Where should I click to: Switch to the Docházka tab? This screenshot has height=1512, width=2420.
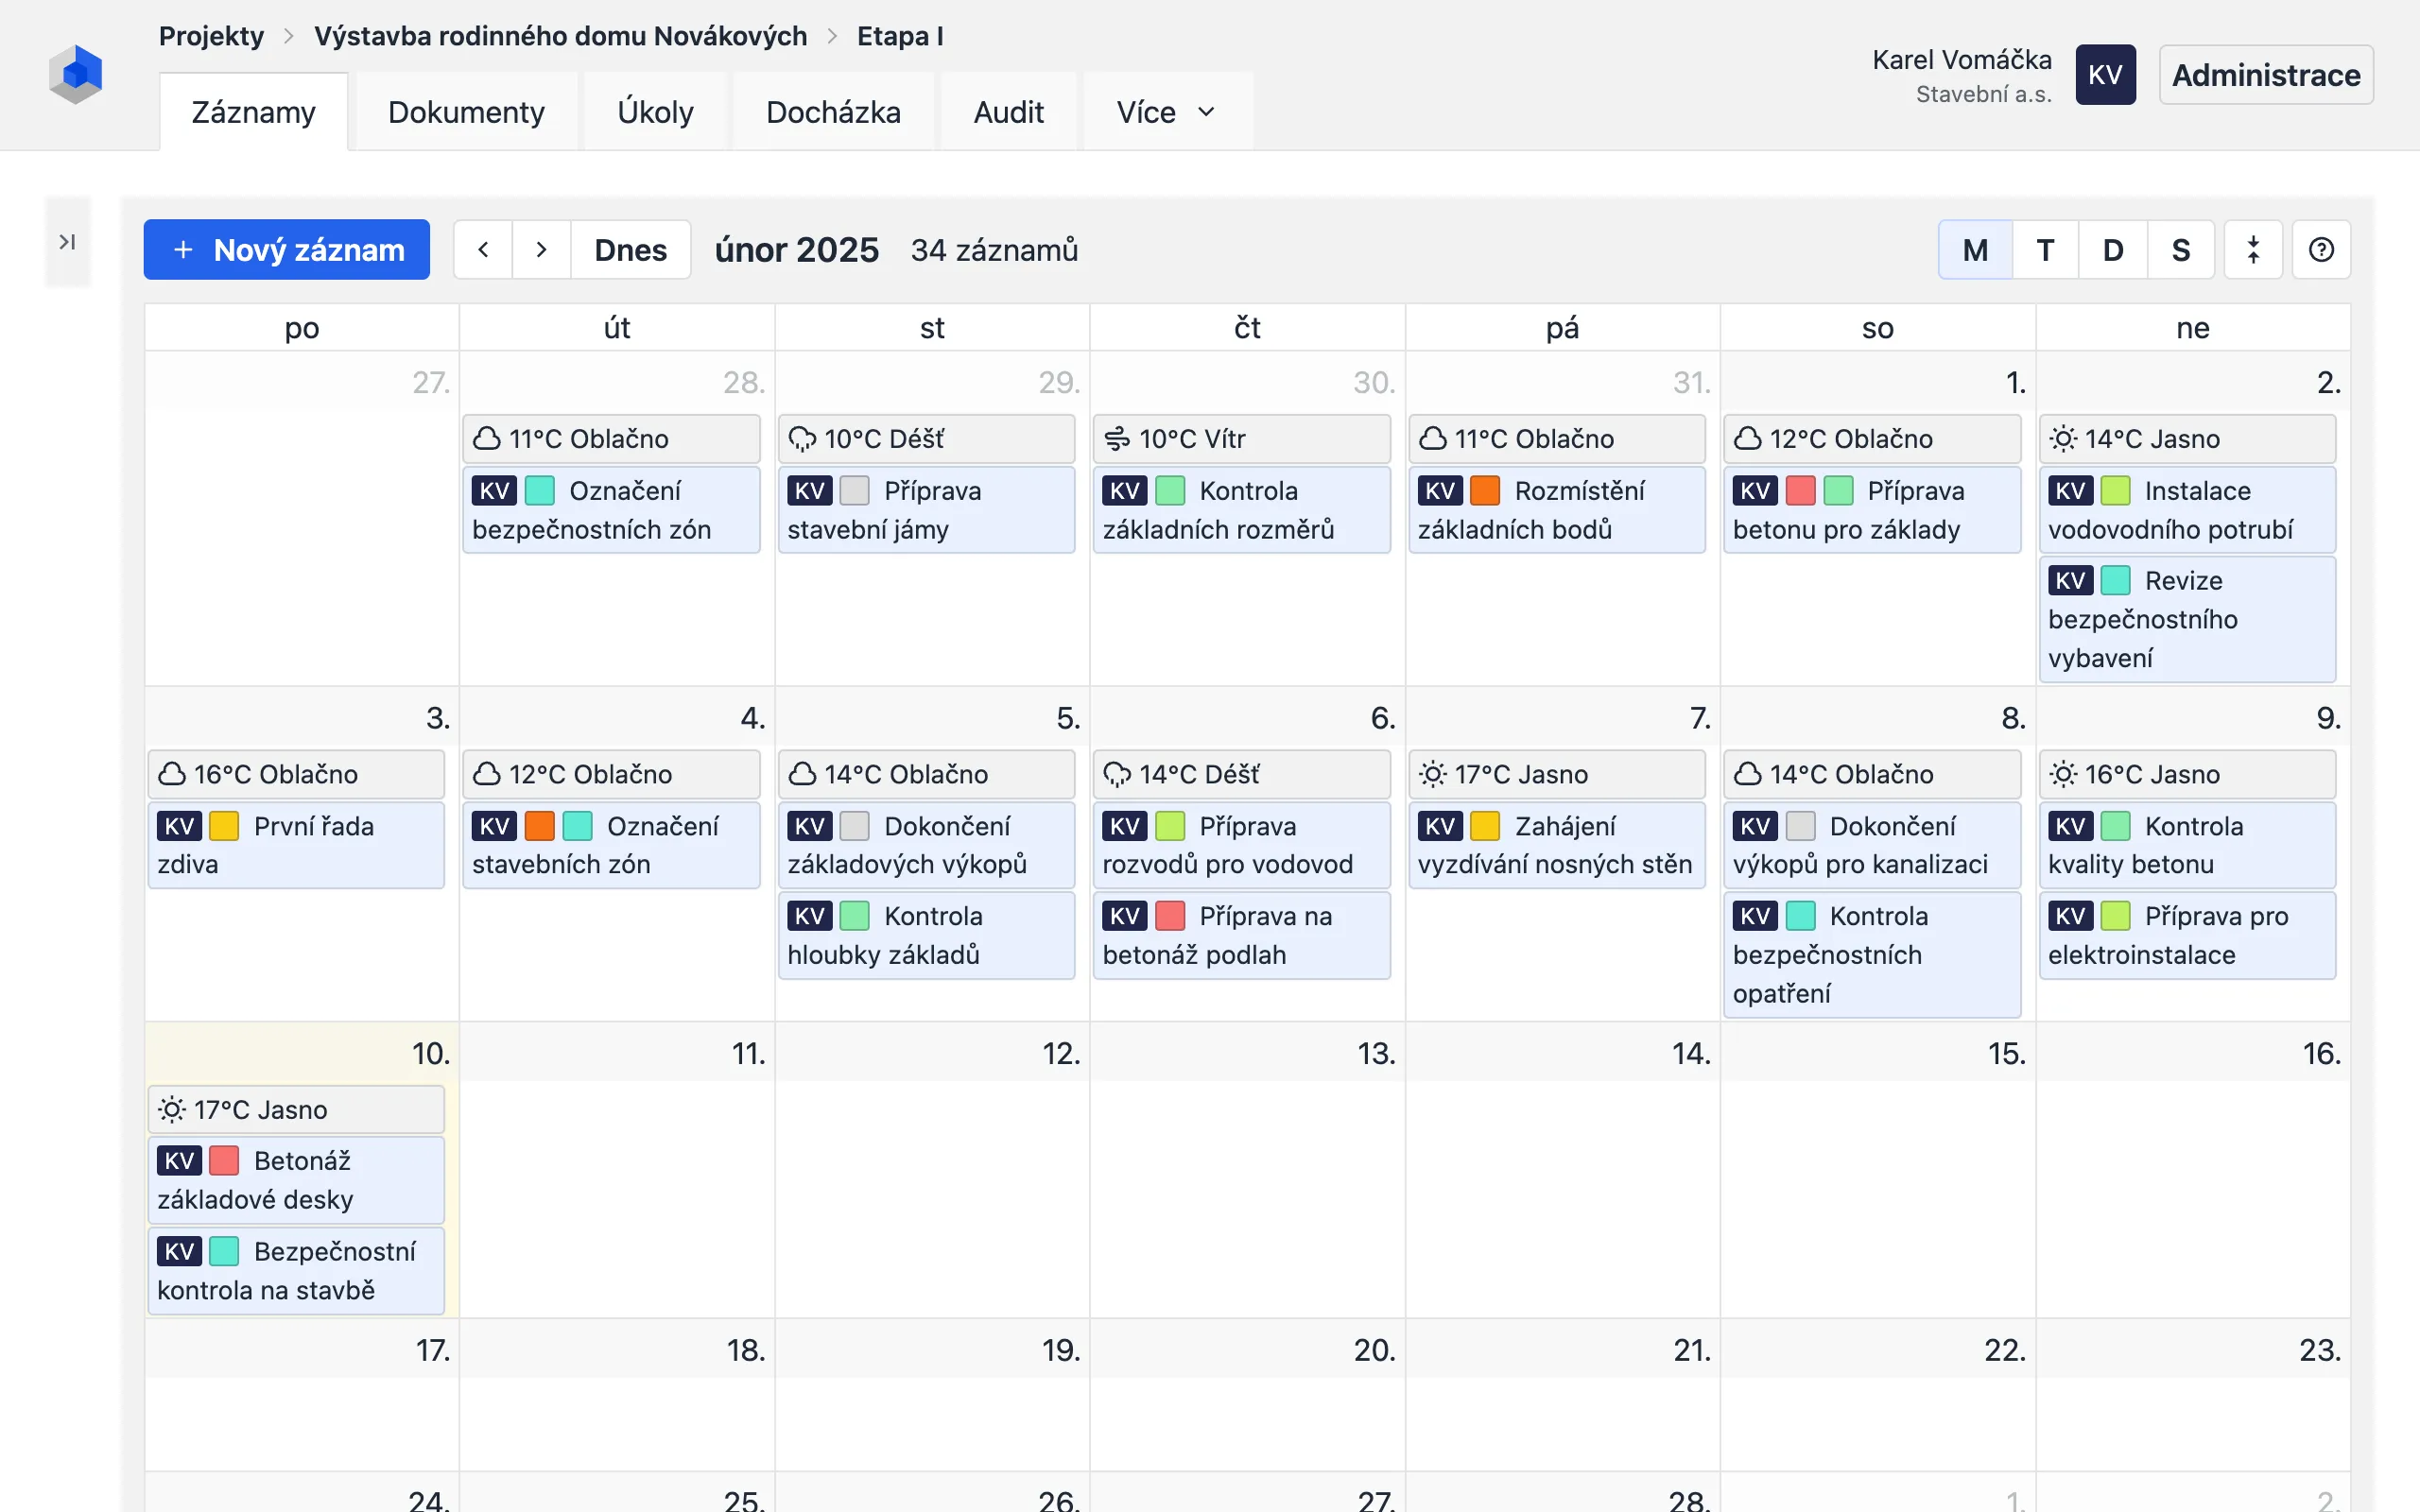click(x=833, y=112)
